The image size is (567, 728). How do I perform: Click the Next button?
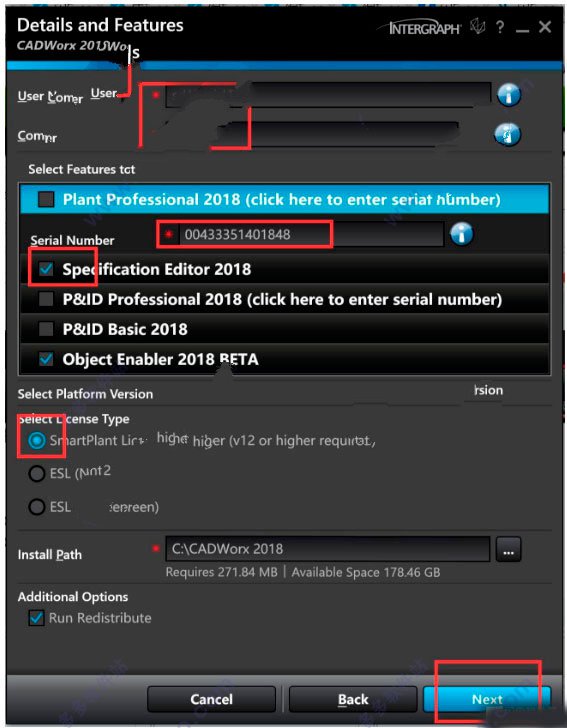click(487, 699)
